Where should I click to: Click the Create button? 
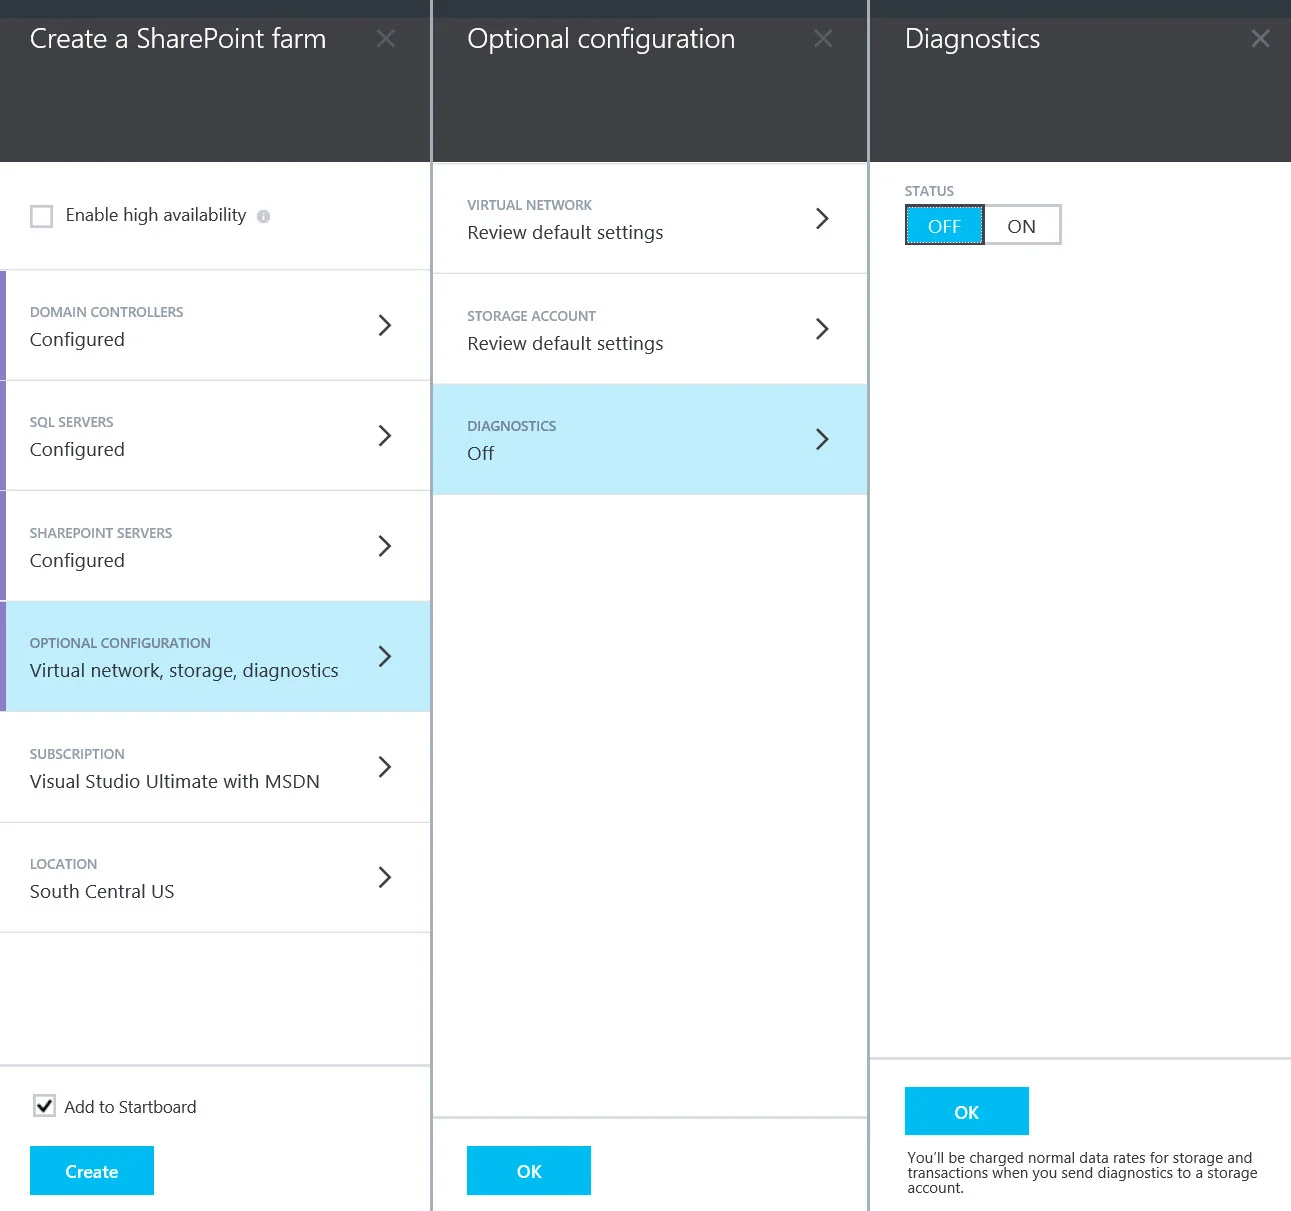(91, 1170)
